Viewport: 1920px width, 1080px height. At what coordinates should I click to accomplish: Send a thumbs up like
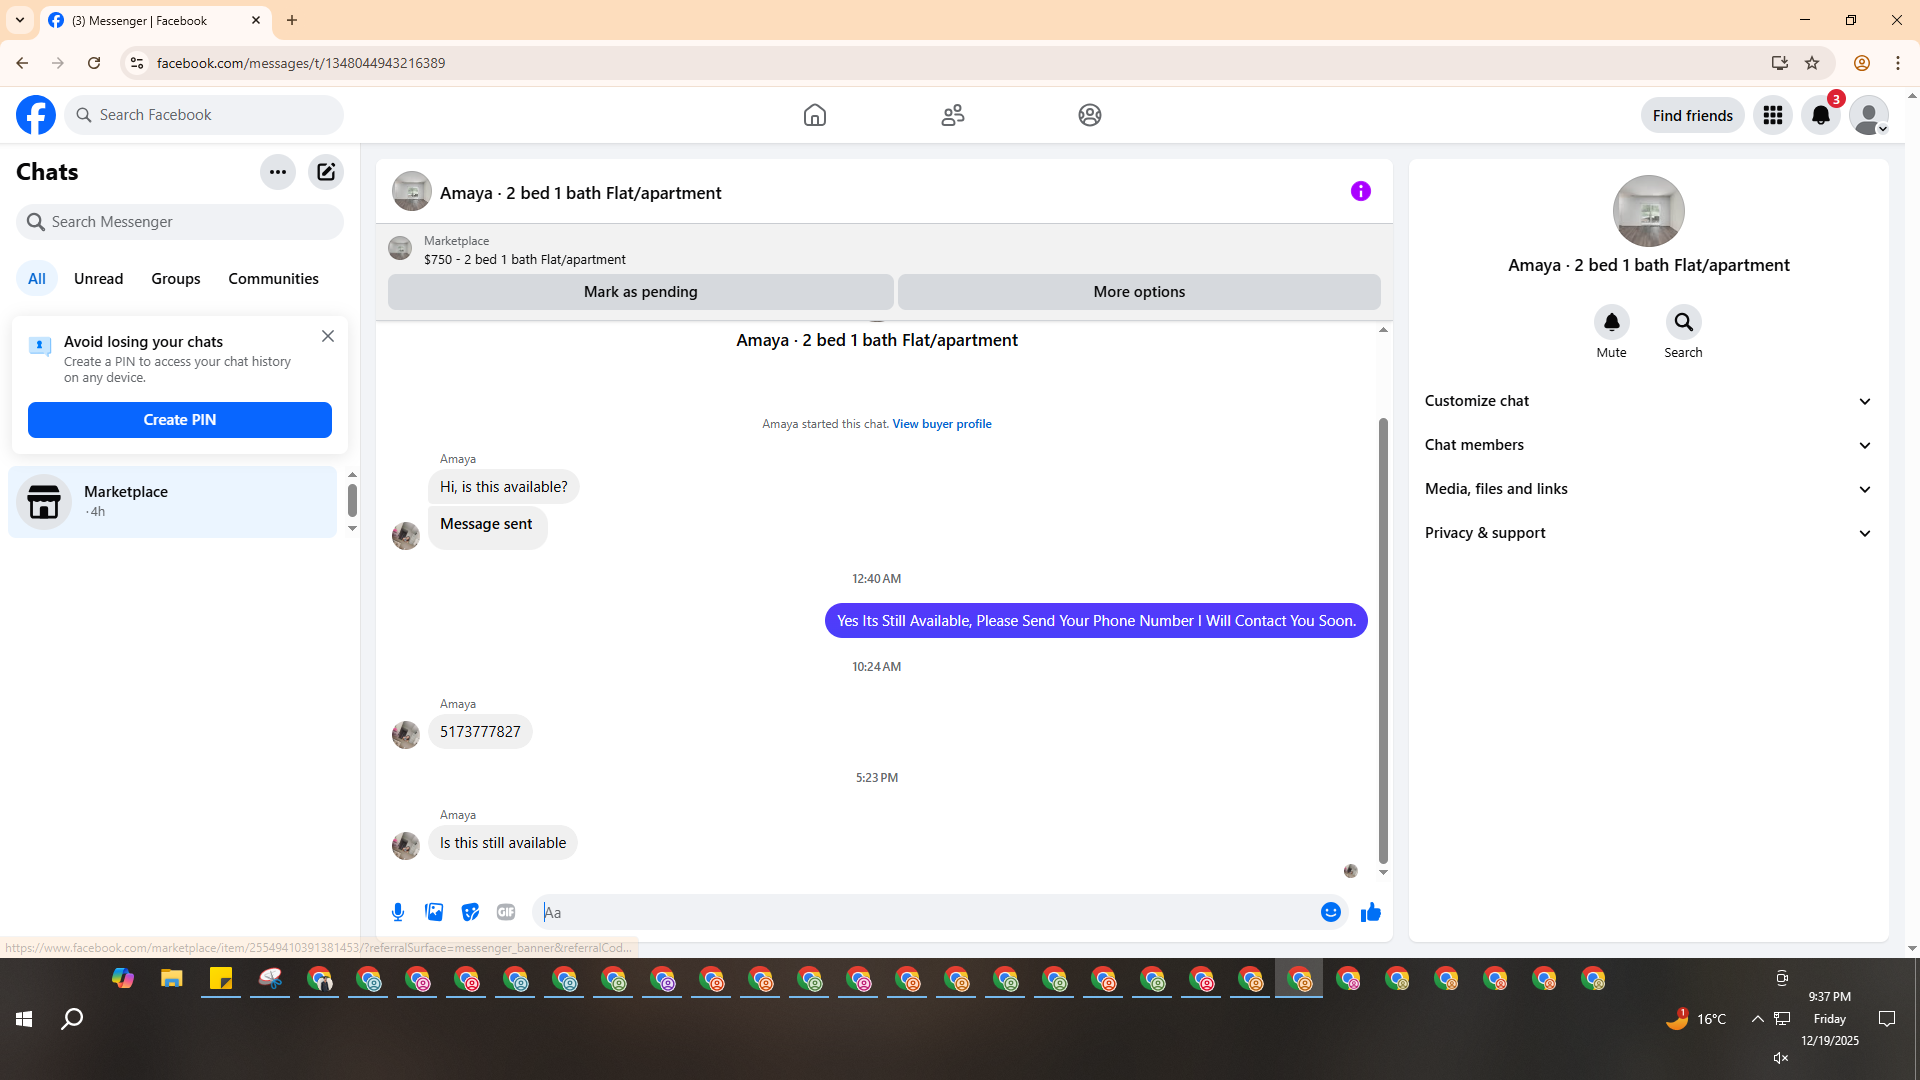pos(1370,912)
